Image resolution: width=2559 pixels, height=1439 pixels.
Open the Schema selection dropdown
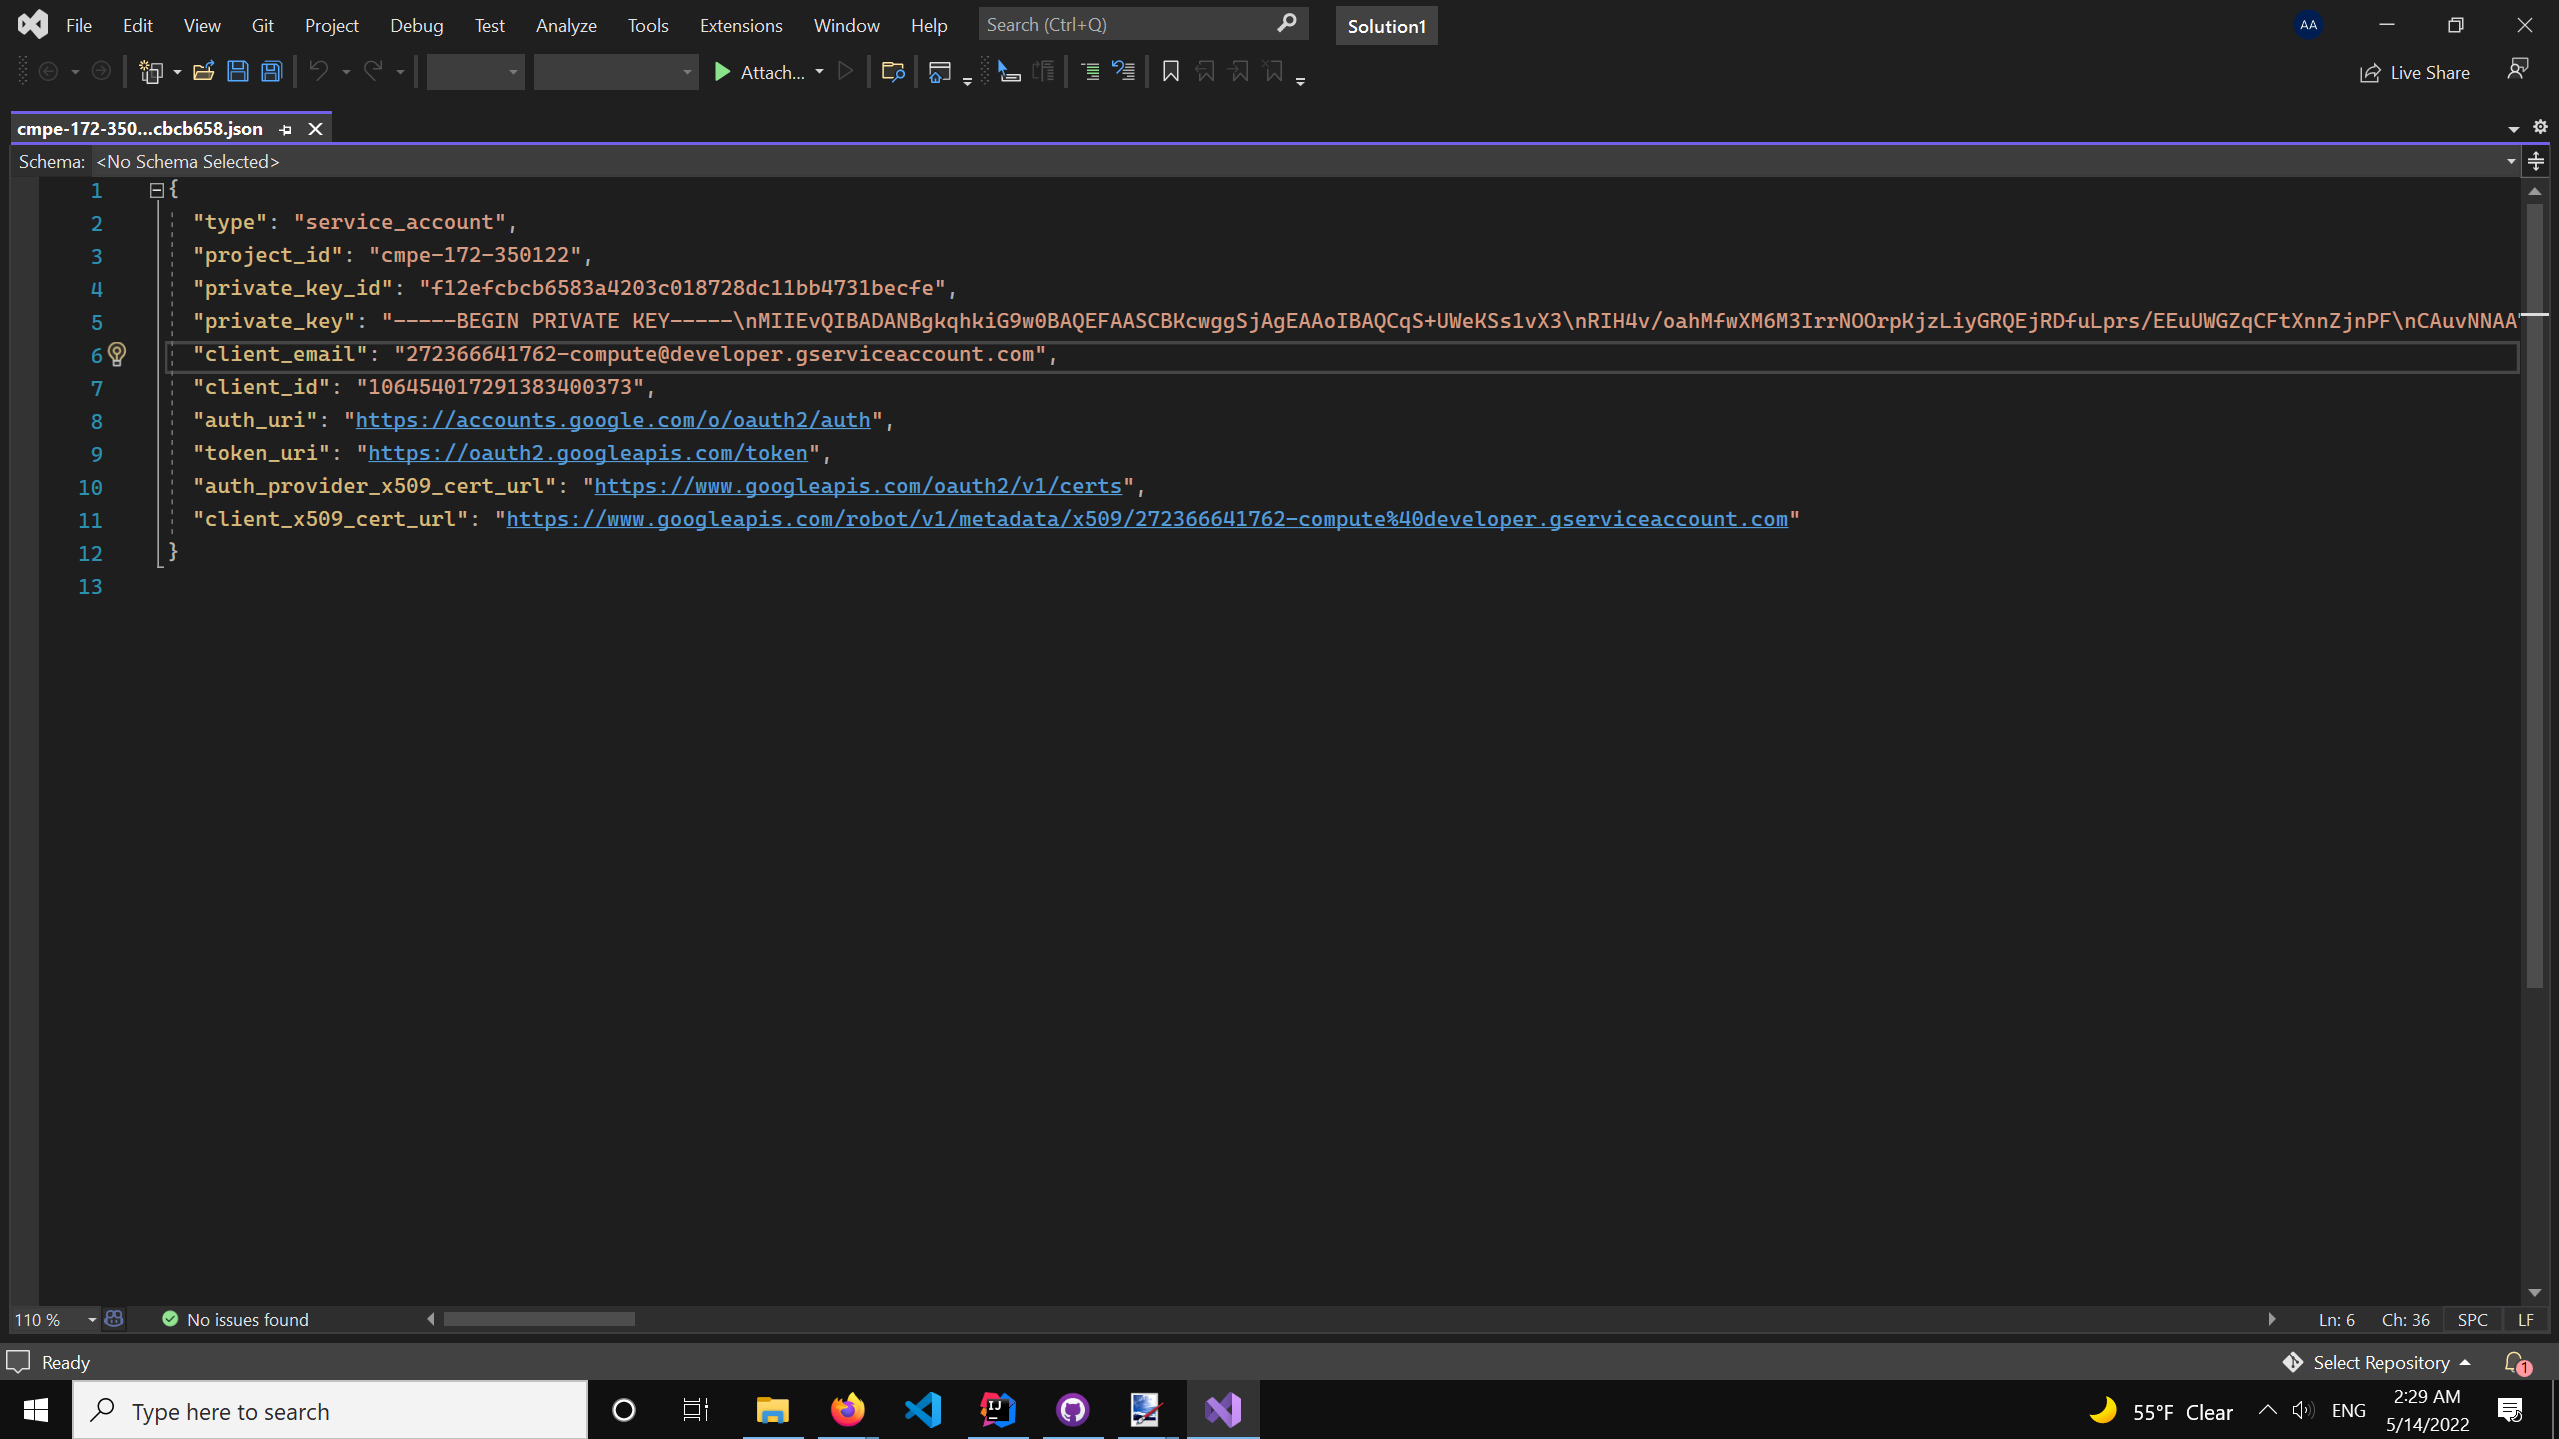(2510, 162)
